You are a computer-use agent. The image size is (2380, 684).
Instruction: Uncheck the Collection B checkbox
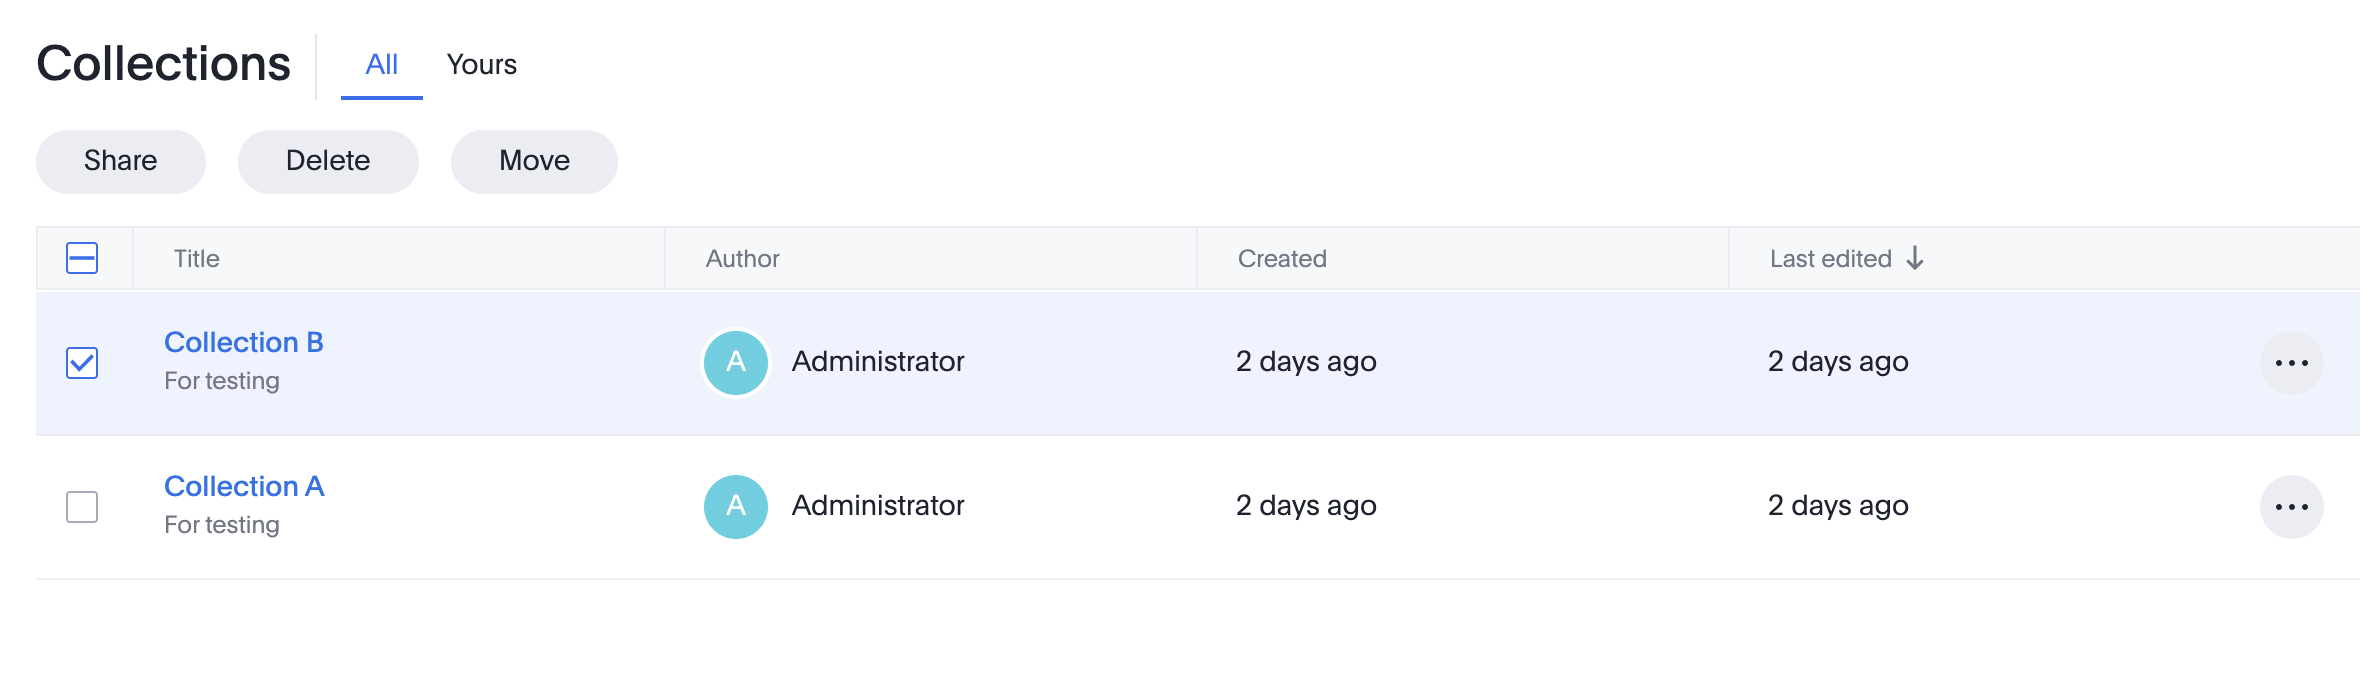[x=82, y=363]
